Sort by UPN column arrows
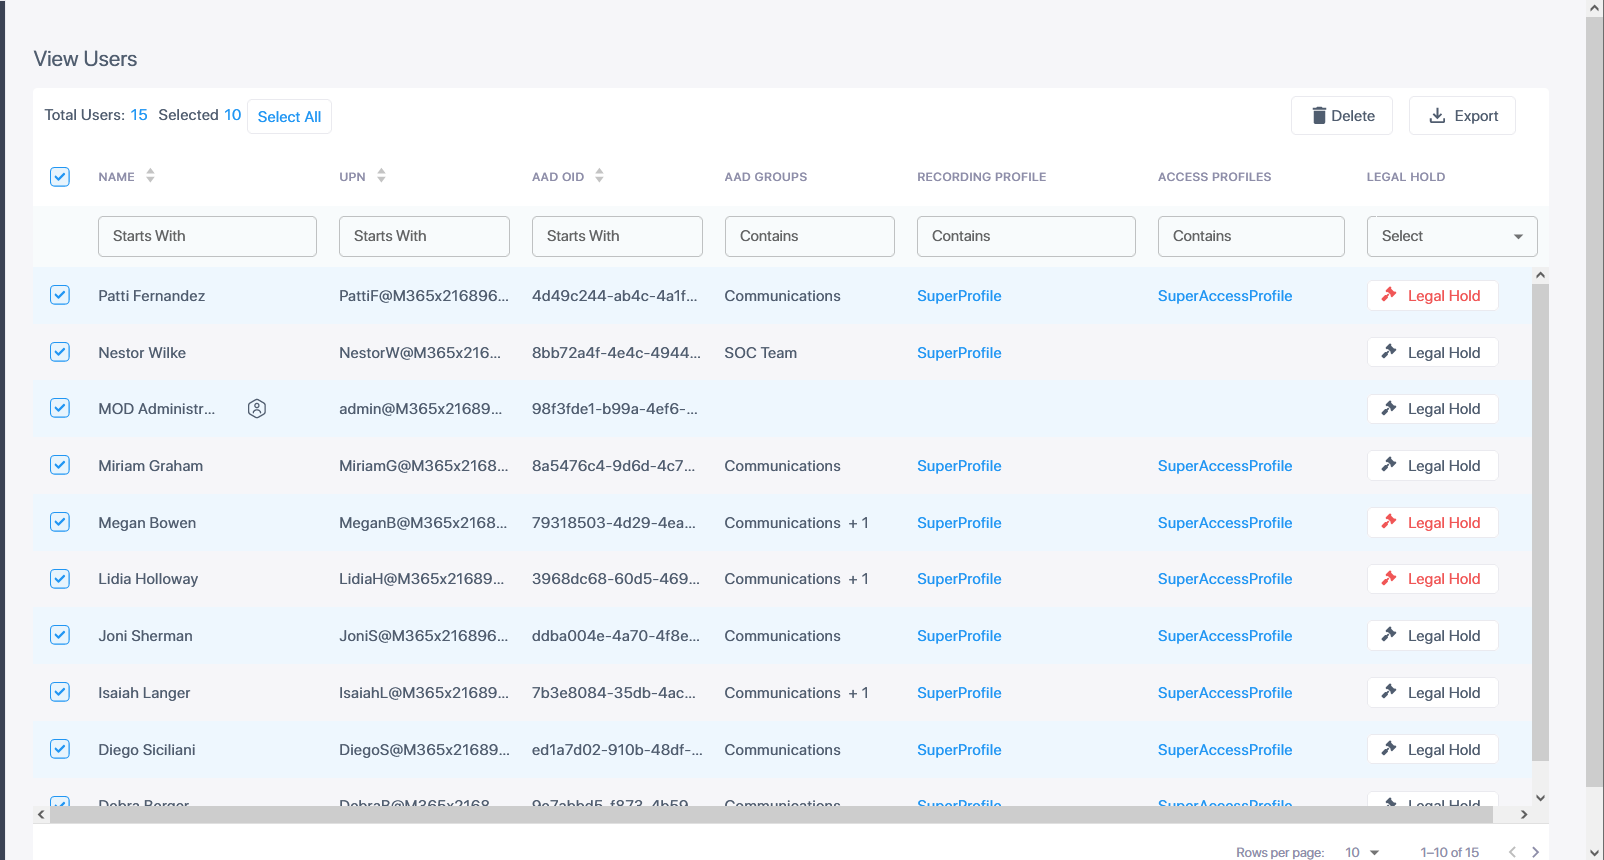1604x860 pixels. tap(381, 176)
